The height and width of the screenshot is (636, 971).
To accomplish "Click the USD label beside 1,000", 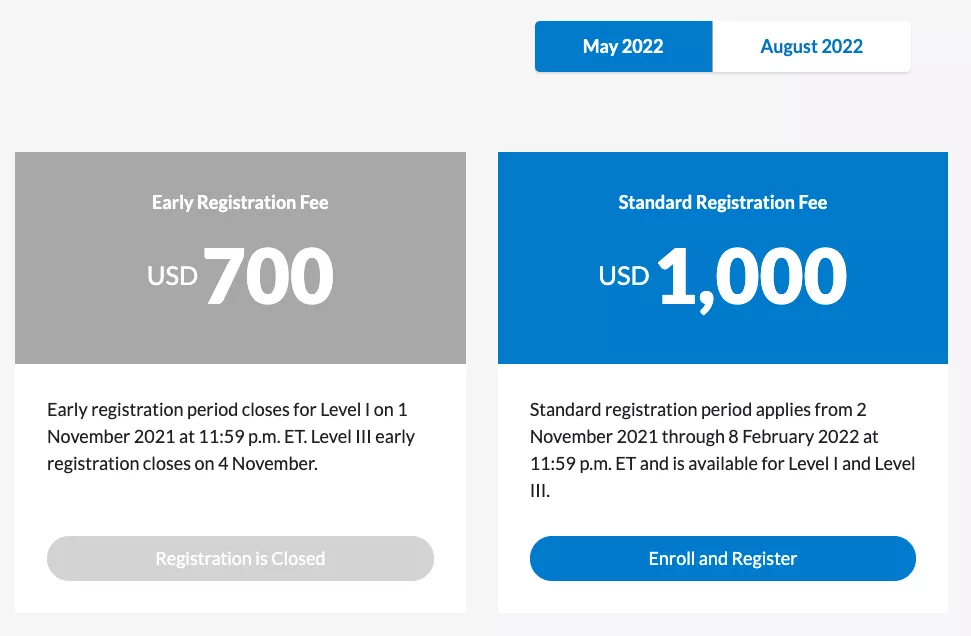I will point(624,276).
